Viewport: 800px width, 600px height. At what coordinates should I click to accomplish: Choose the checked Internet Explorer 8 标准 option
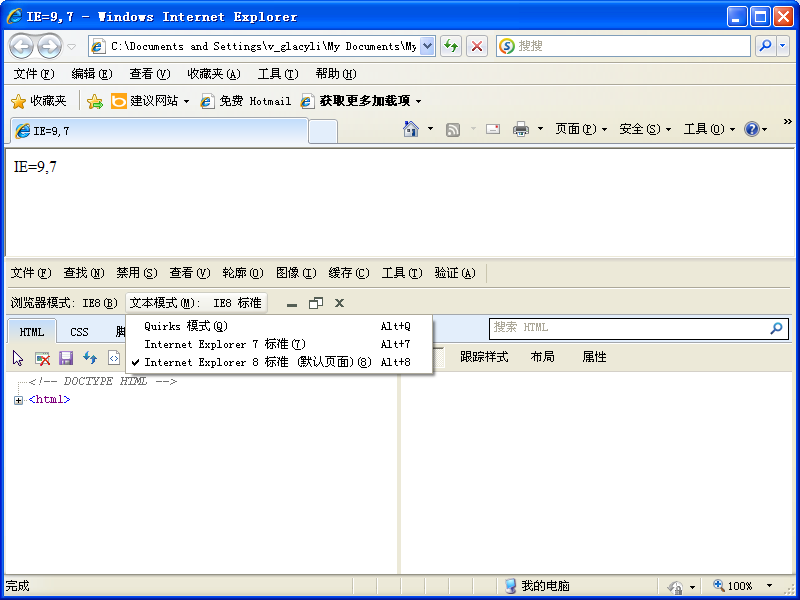[x=257, y=362]
